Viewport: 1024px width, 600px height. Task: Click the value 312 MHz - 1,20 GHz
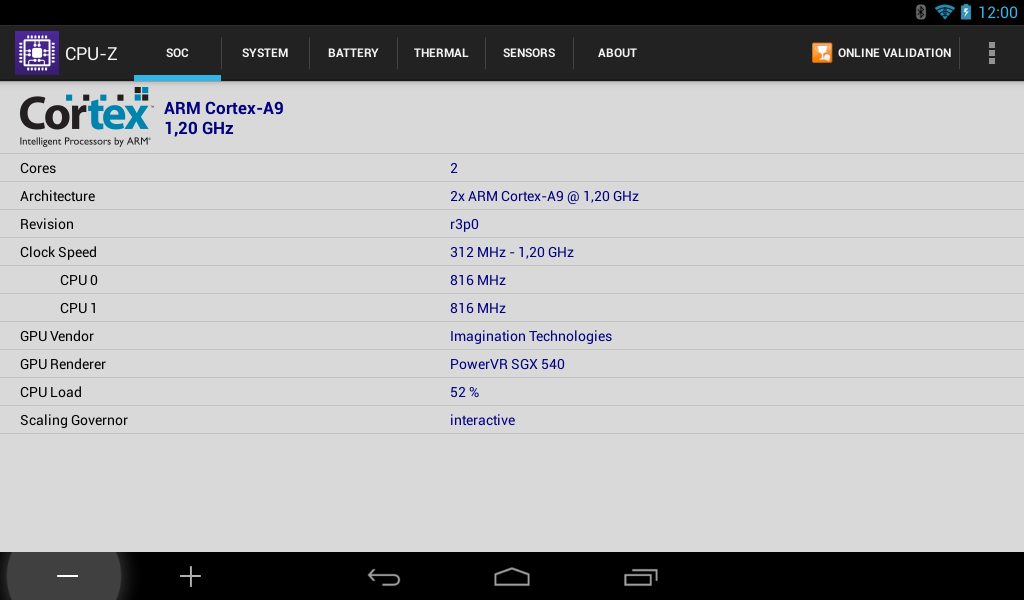511,253
